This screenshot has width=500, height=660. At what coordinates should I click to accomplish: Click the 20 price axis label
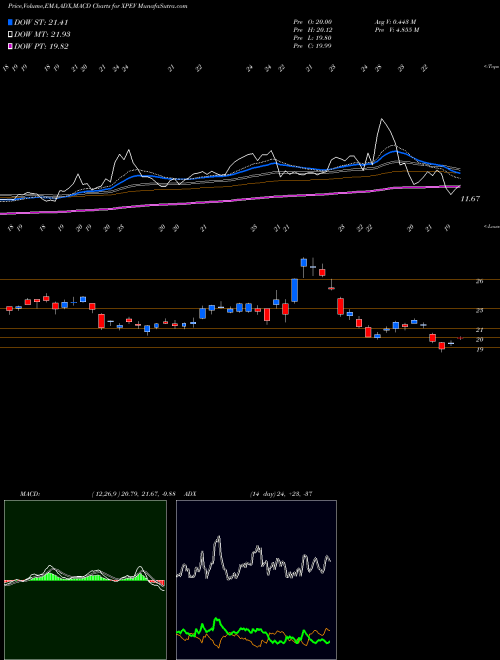(479, 340)
